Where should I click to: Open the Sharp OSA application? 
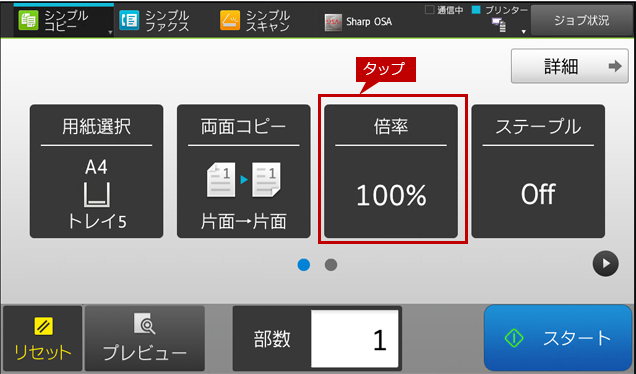(x=358, y=21)
